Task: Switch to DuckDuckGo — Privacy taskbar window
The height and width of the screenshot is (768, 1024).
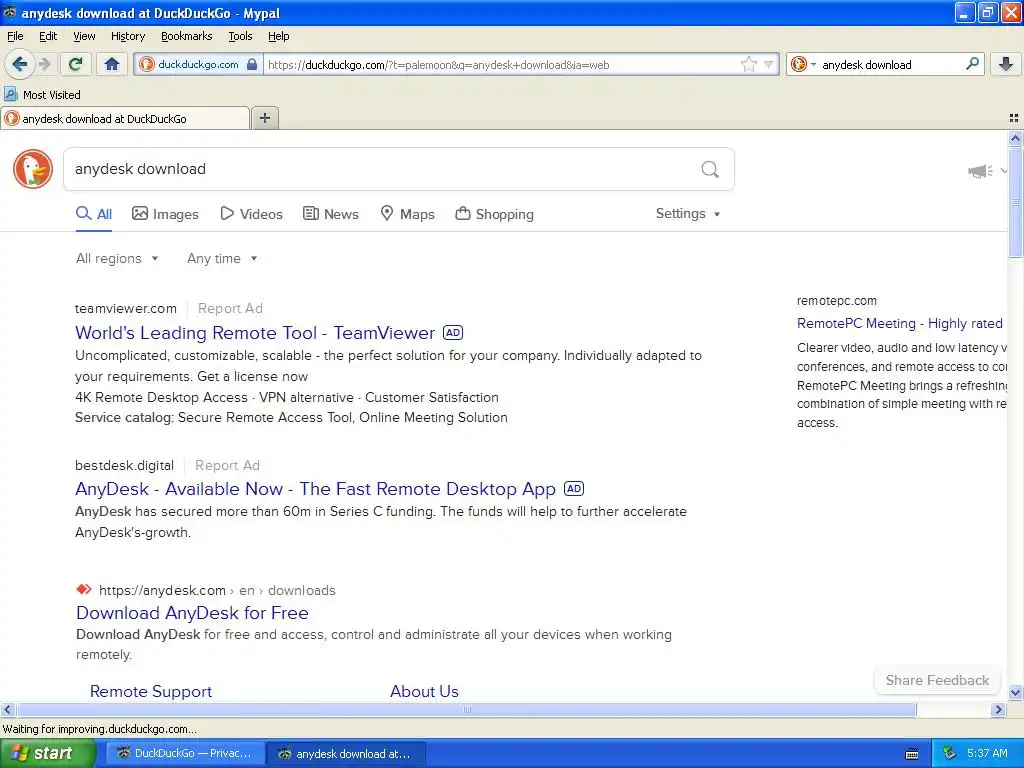Action: [185, 753]
